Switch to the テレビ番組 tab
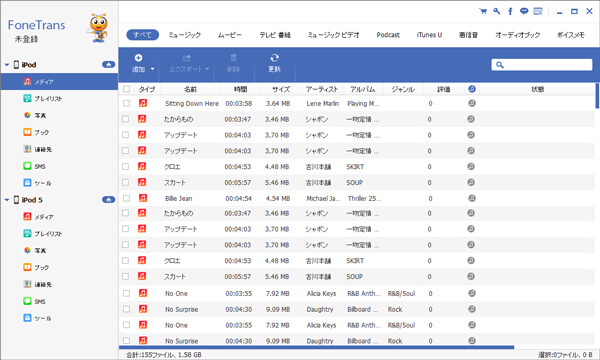The height and width of the screenshot is (360, 600). pyautogui.click(x=275, y=35)
